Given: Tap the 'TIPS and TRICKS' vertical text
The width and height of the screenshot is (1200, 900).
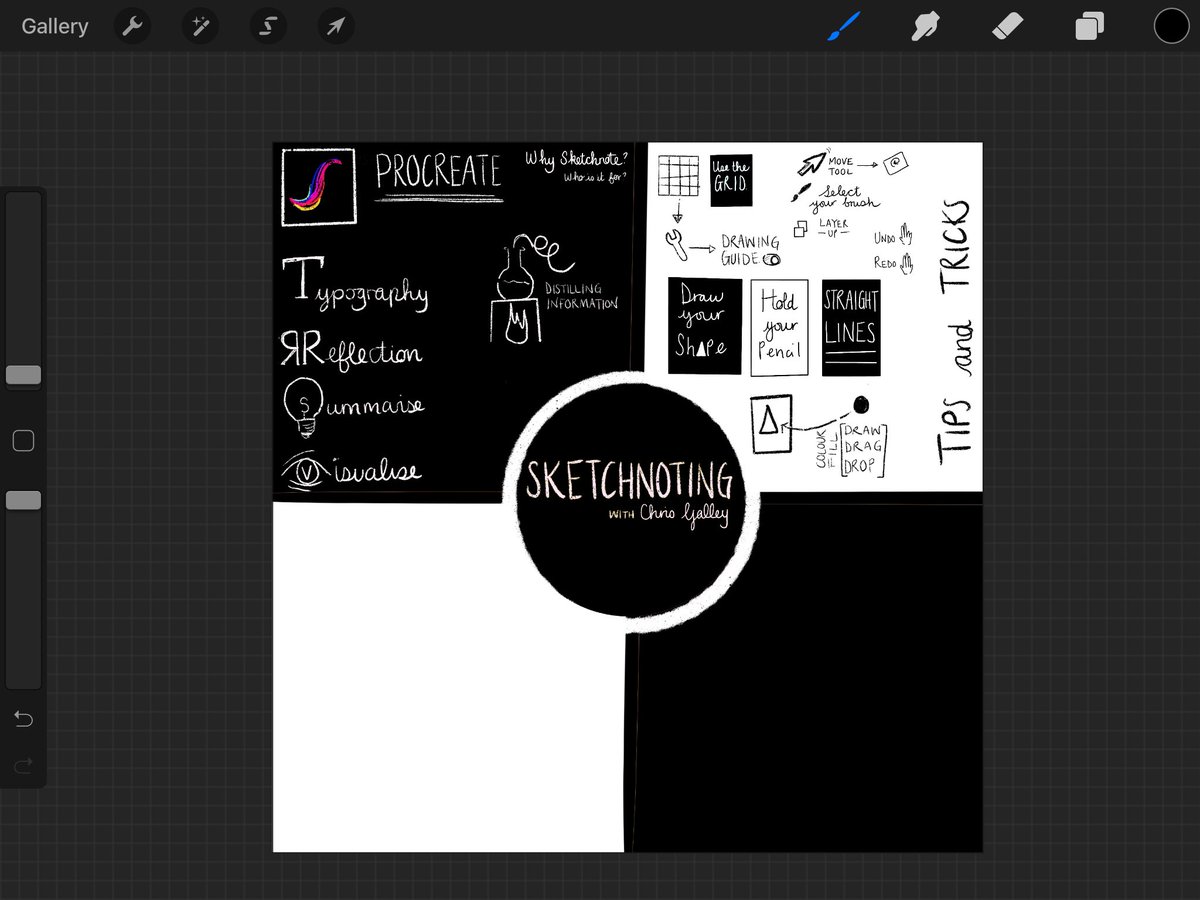Looking at the screenshot, I should (x=955, y=334).
